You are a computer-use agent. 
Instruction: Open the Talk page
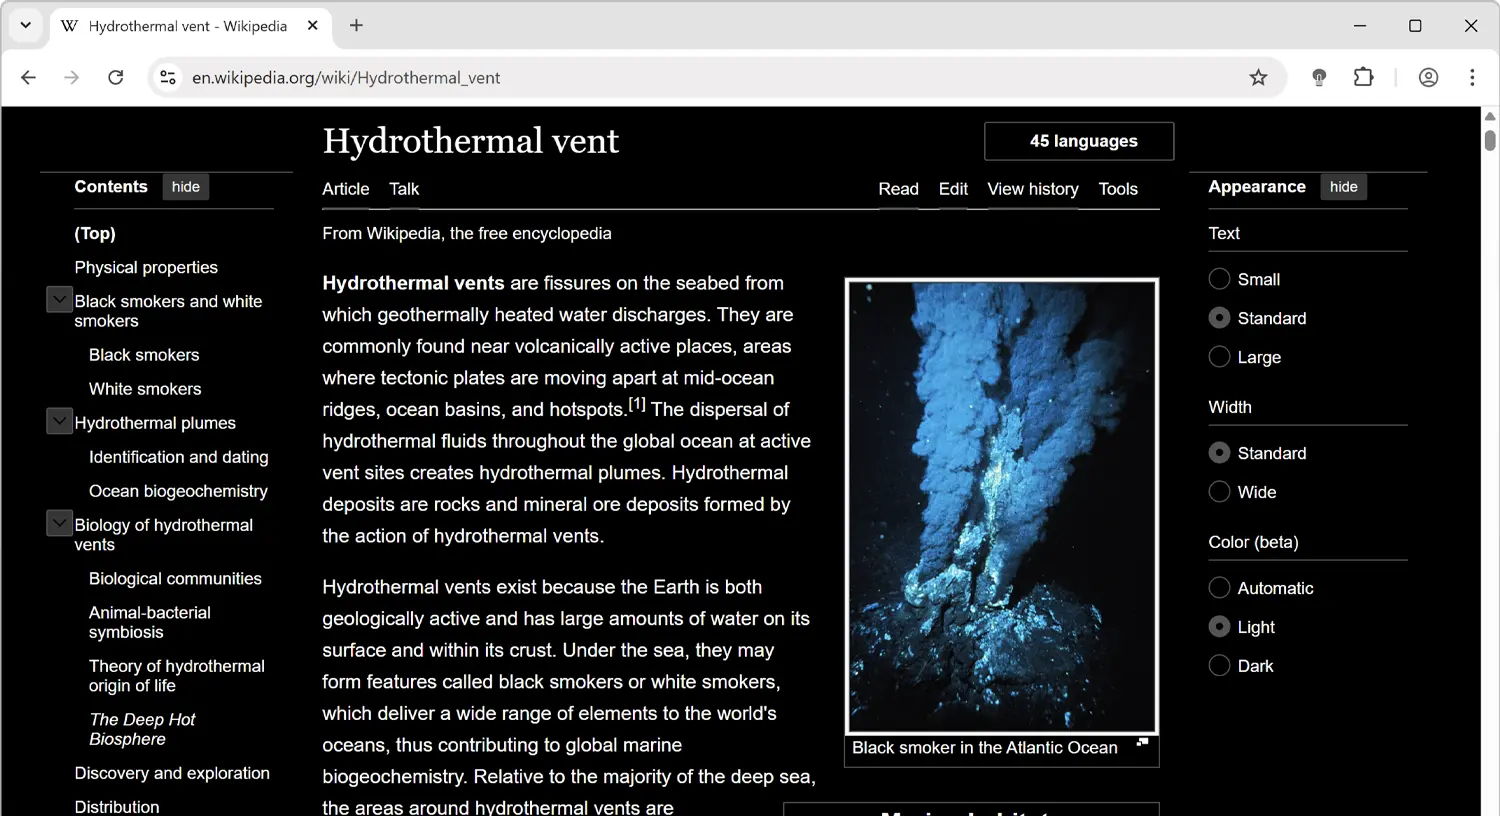tap(404, 189)
